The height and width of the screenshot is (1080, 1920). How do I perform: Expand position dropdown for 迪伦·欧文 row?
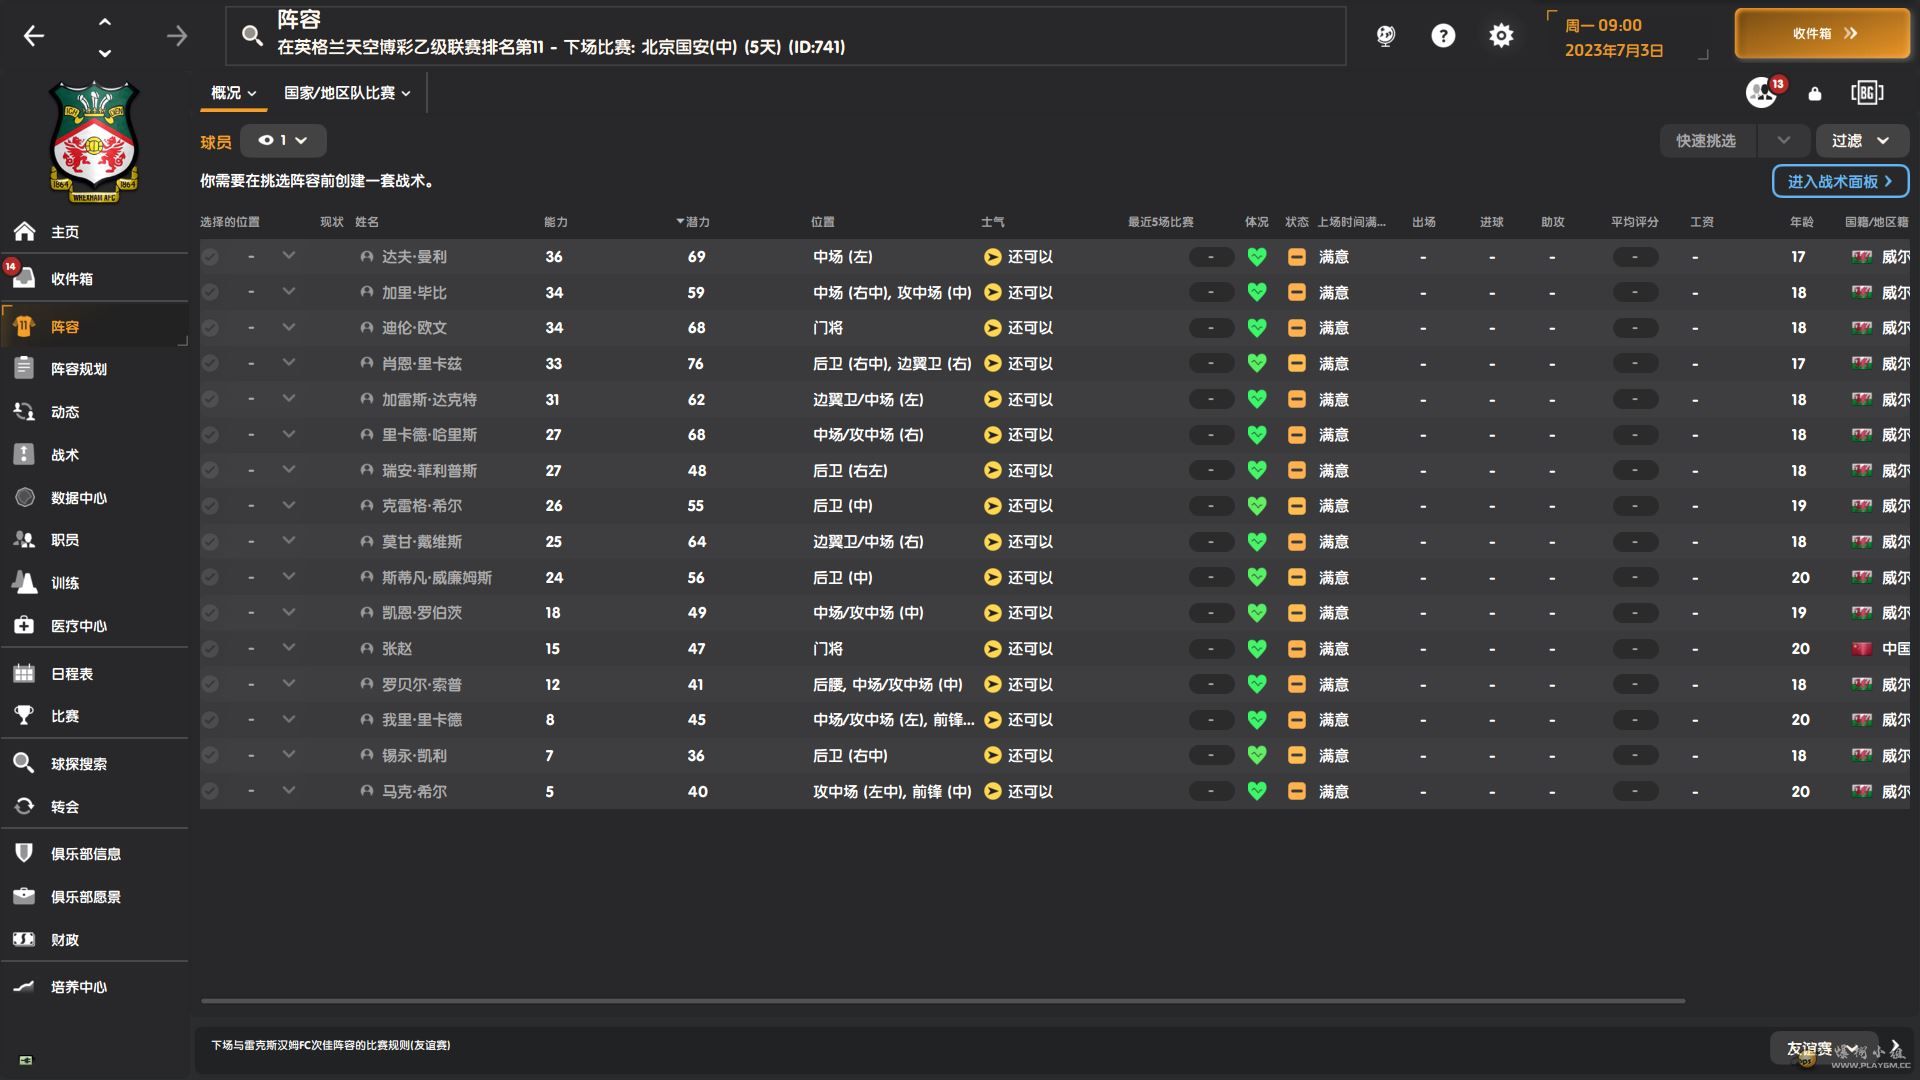[289, 327]
